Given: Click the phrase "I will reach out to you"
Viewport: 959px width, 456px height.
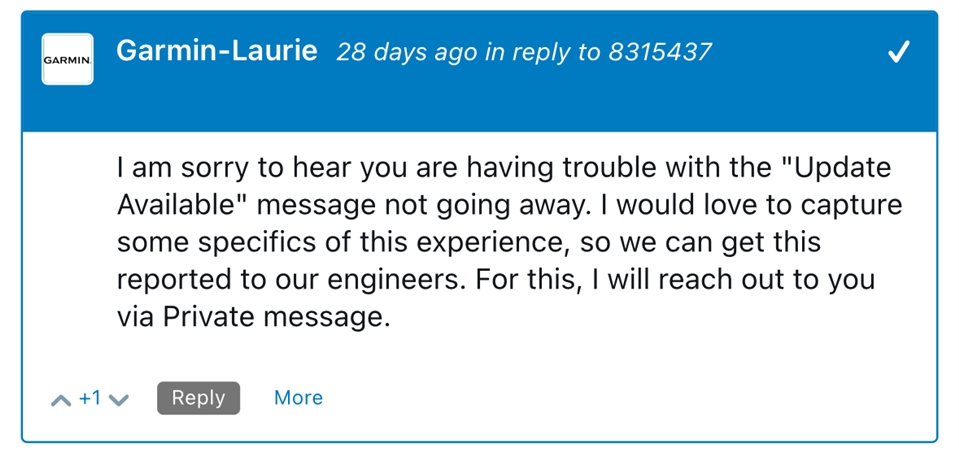Looking at the screenshot, I should coord(739,280).
